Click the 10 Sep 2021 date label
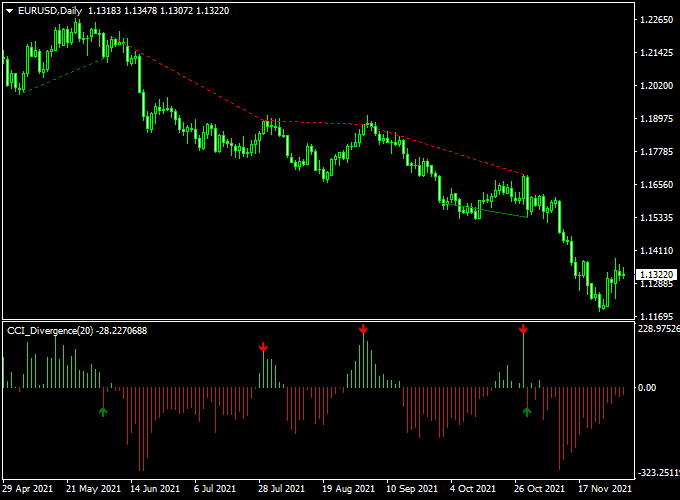680x500 pixels. pos(412,489)
